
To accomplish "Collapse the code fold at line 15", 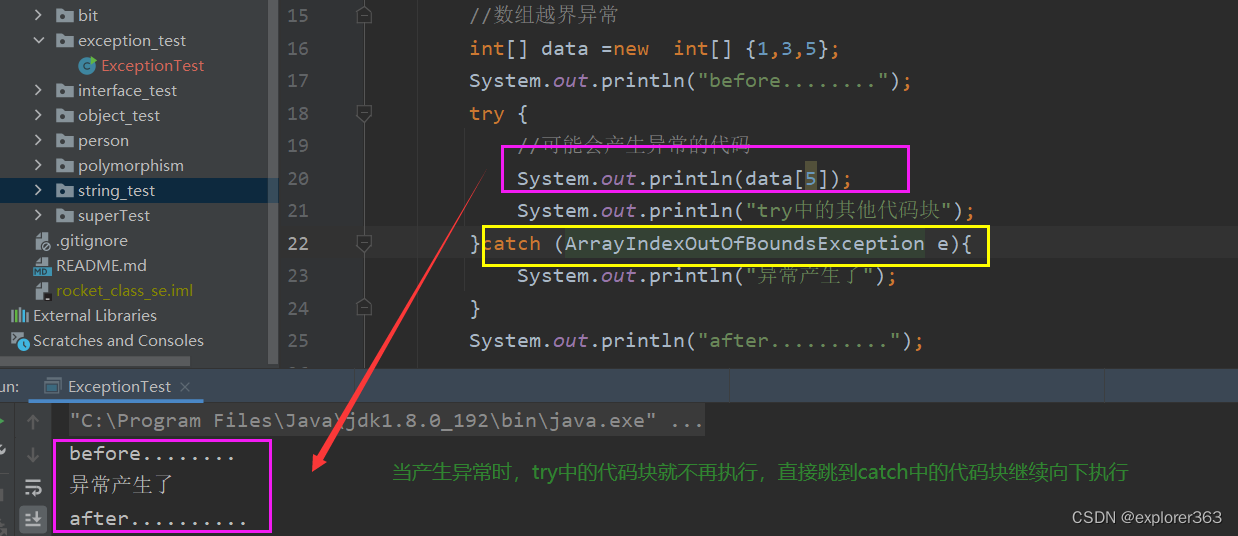I will [364, 16].
